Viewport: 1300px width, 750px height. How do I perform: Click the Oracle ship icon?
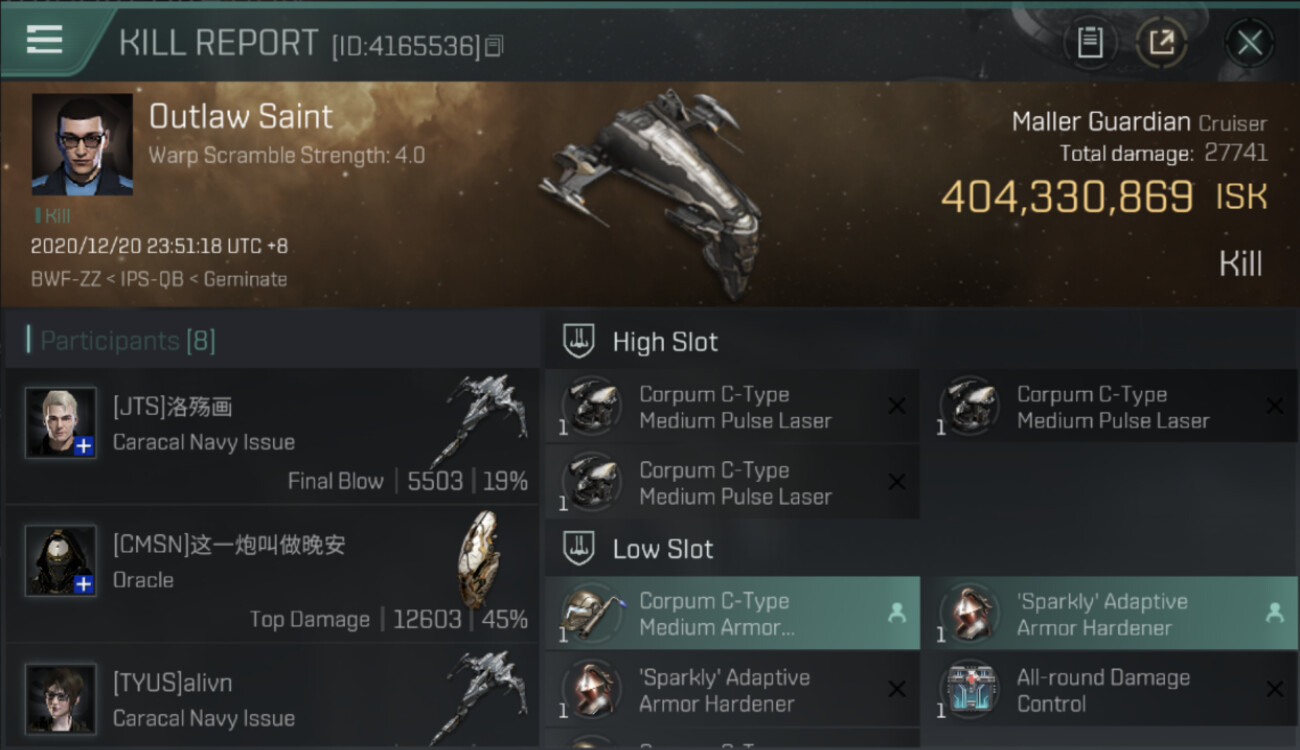[478, 561]
